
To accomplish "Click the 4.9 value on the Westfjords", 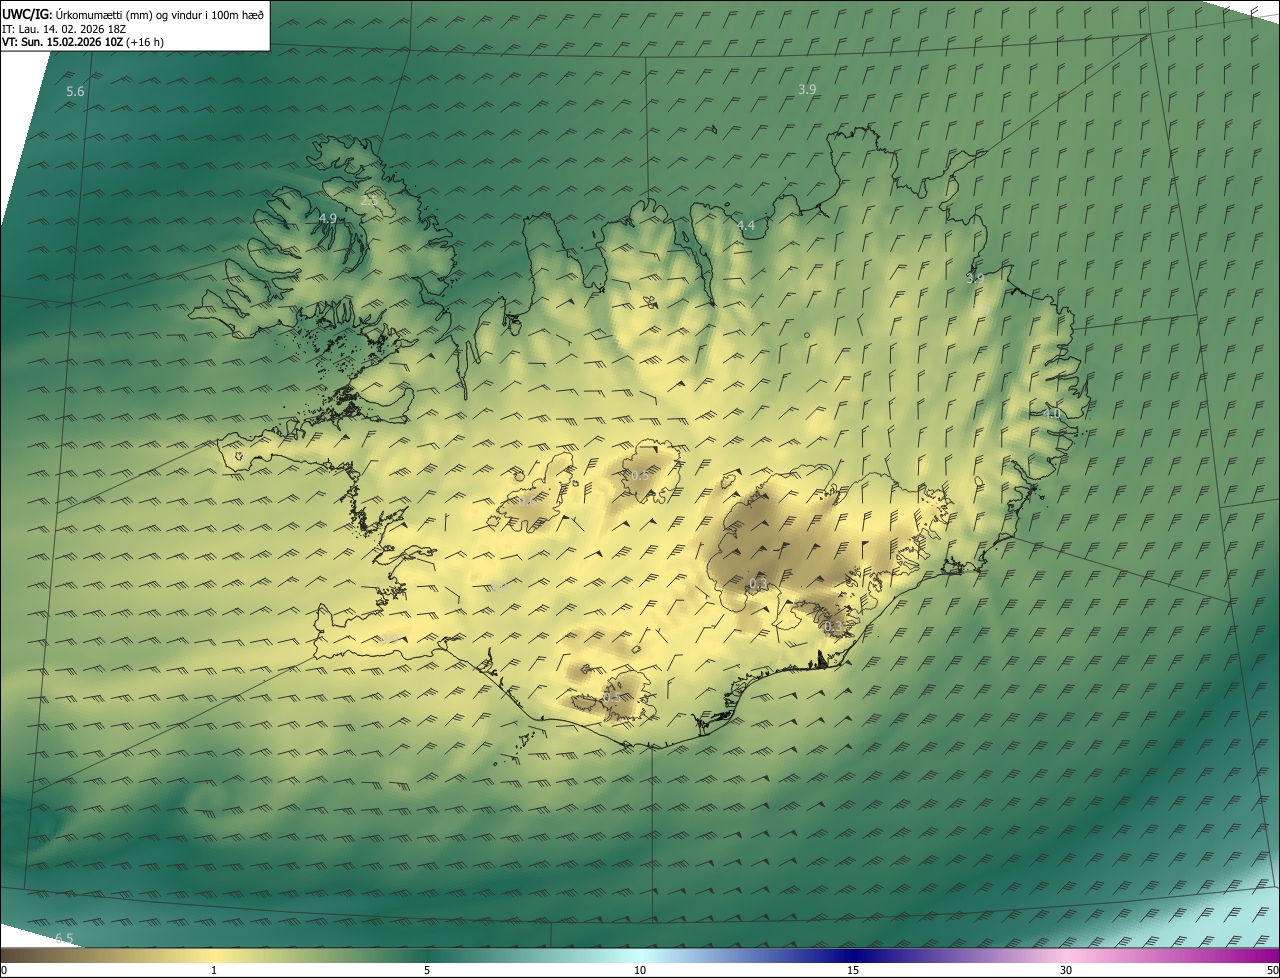I will tap(327, 218).
